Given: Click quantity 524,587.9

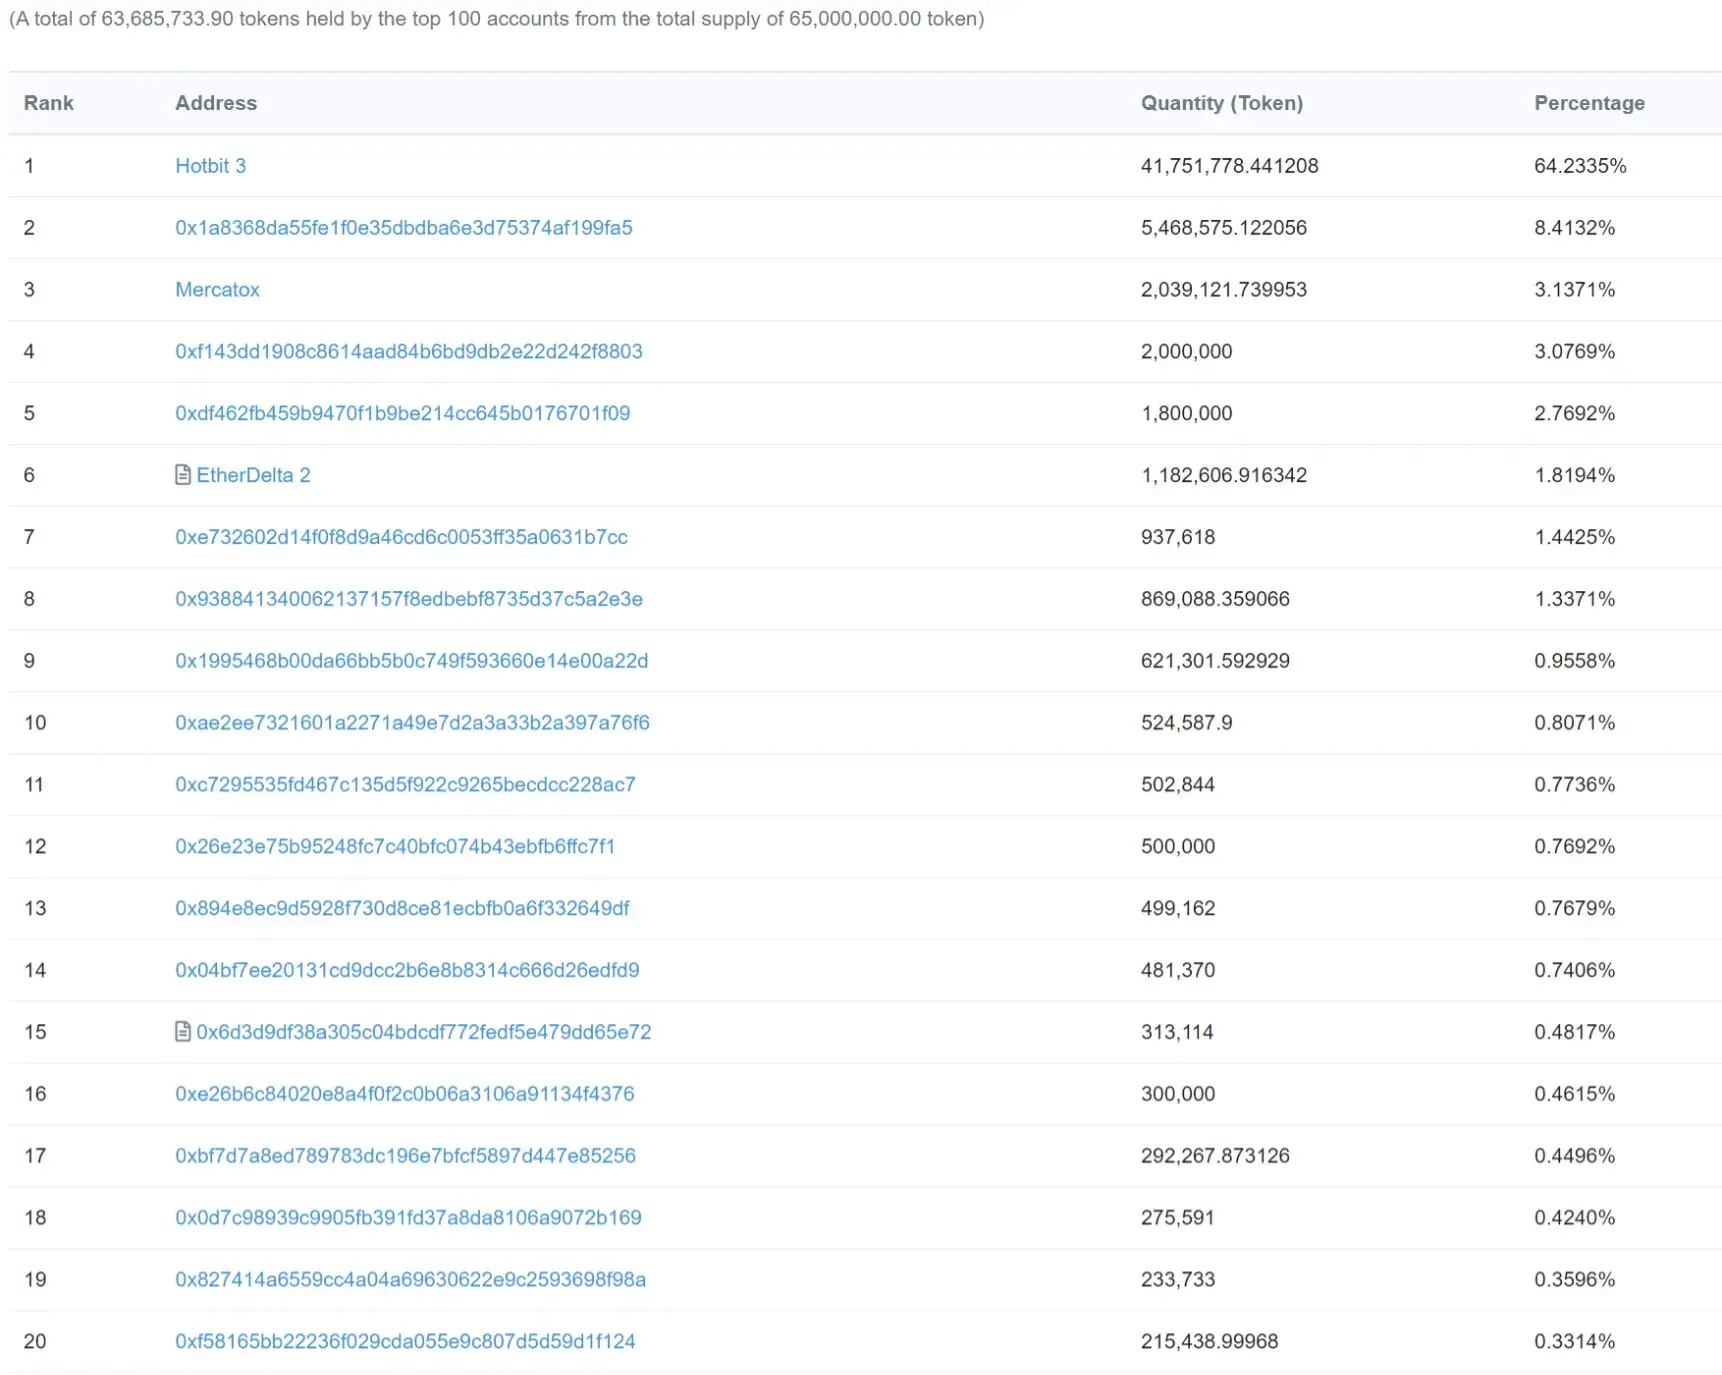Looking at the screenshot, I should pos(1187,723).
